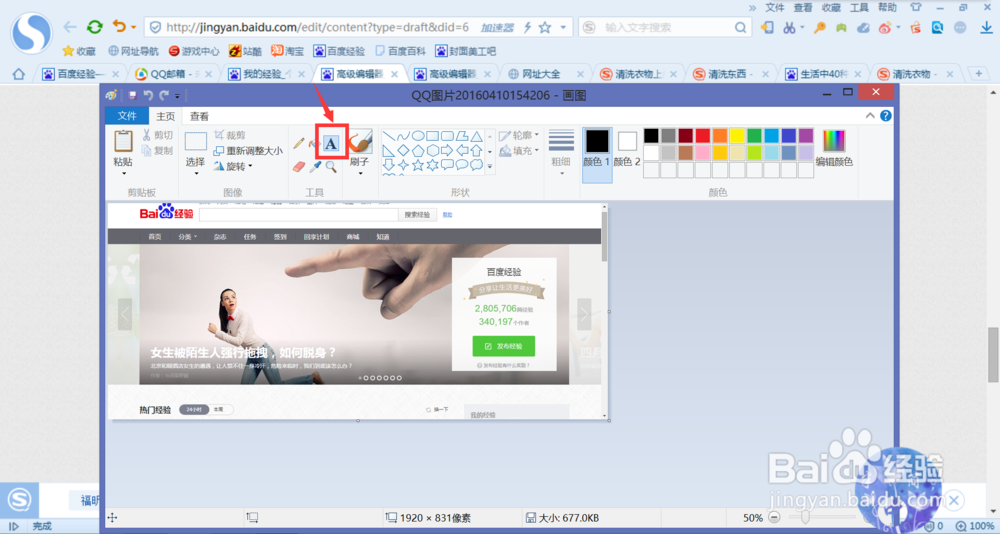Open a new browser tab with plus button
This screenshot has height=534, width=1000.
coord(979,74)
